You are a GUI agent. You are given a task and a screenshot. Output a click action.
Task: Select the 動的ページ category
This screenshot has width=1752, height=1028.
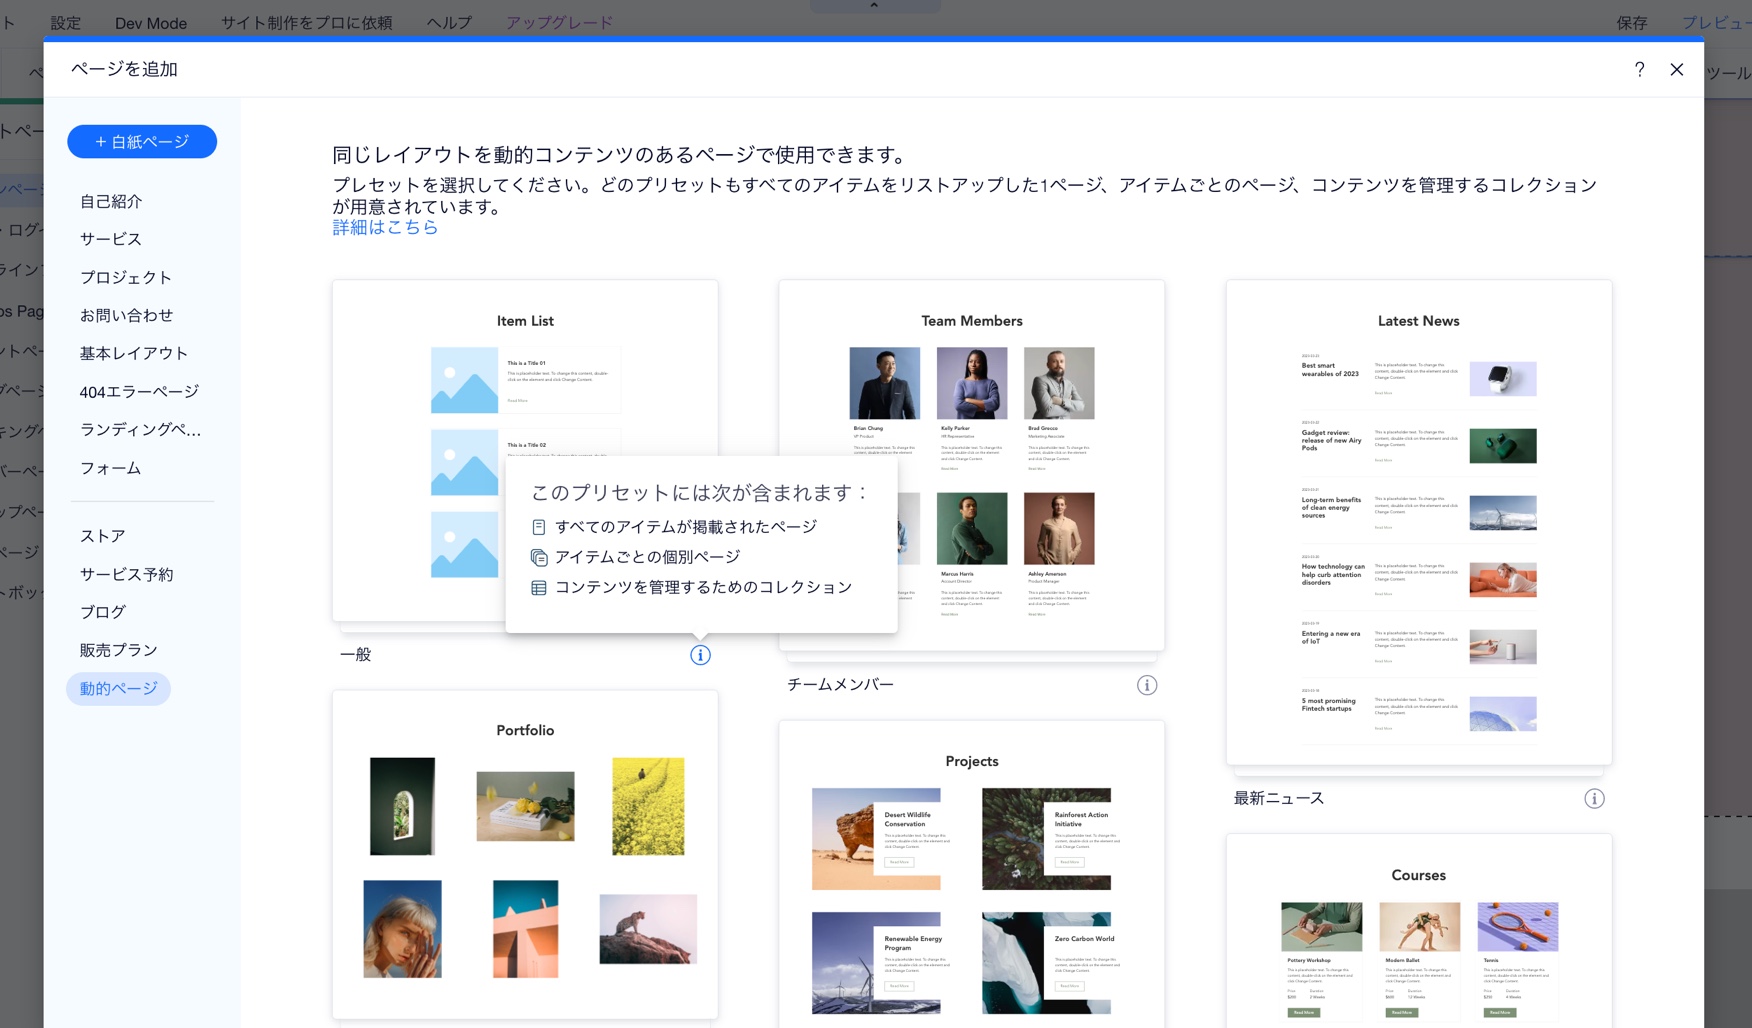[118, 688]
